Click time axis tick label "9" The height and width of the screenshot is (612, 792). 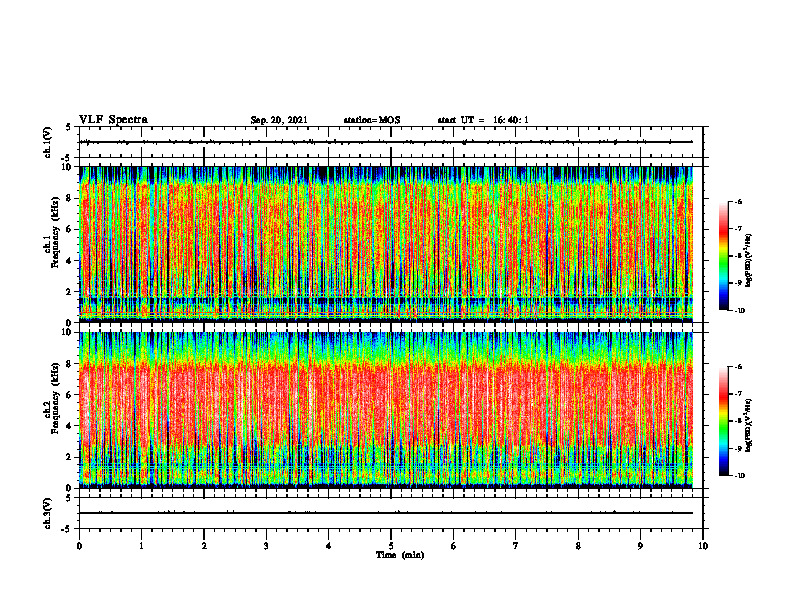pyautogui.click(x=640, y=546)
